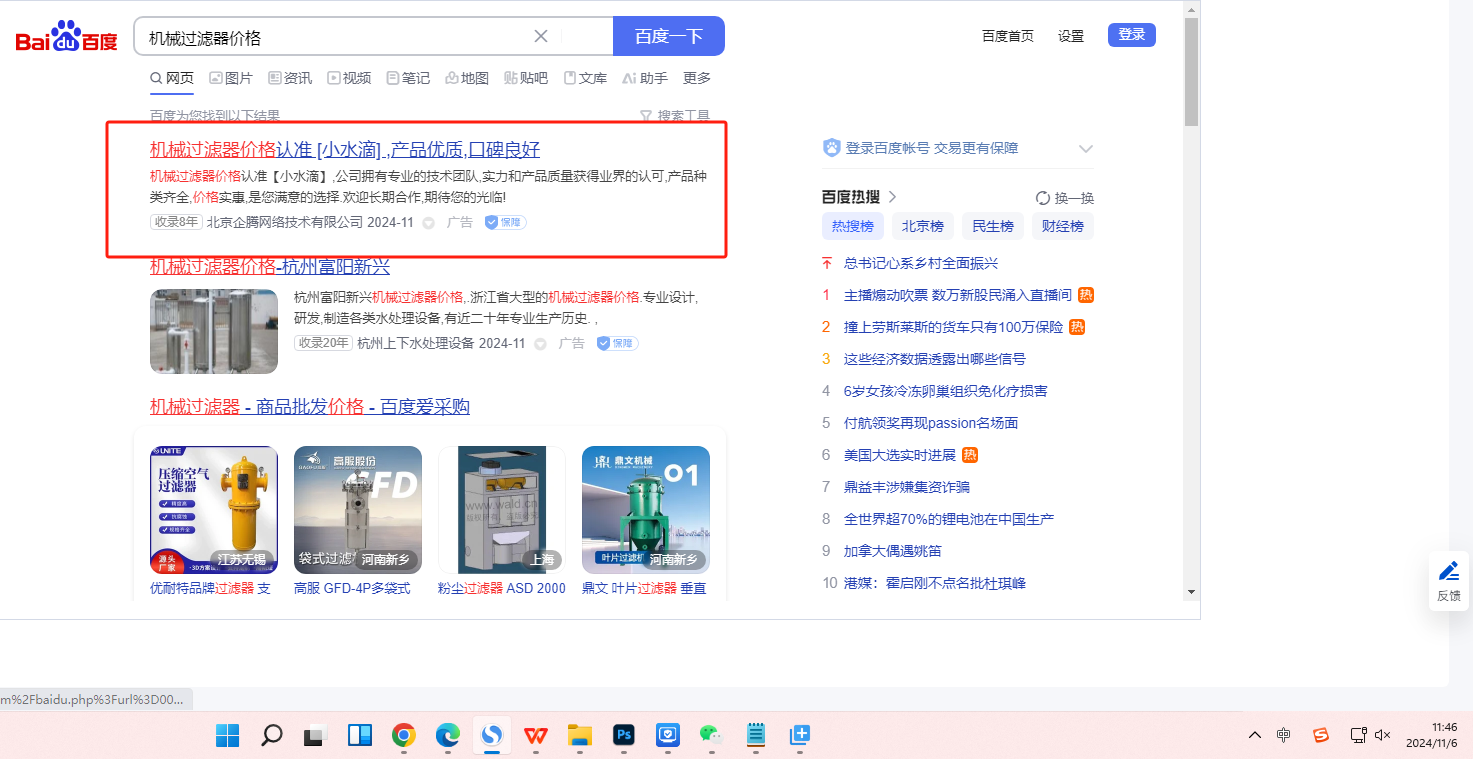Expand the 登录百度帐号 panel chevron

[1086, 149]
